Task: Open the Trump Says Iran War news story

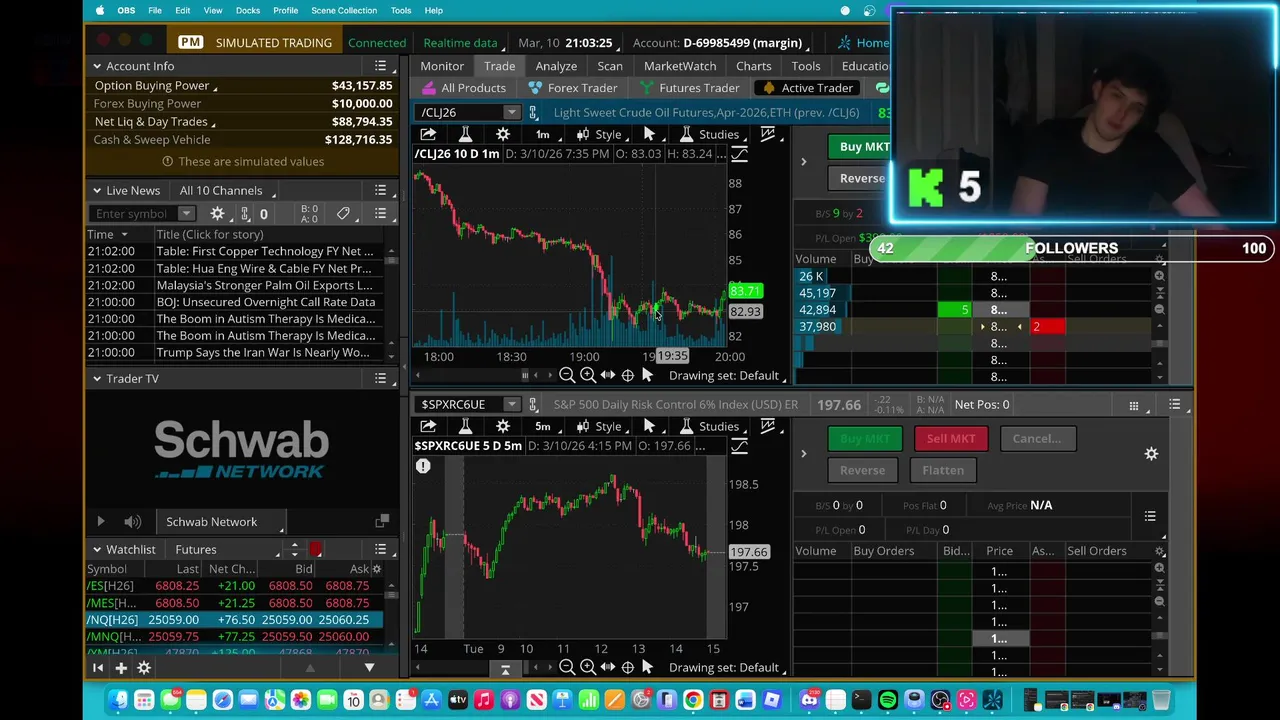Action: (263, 352)
